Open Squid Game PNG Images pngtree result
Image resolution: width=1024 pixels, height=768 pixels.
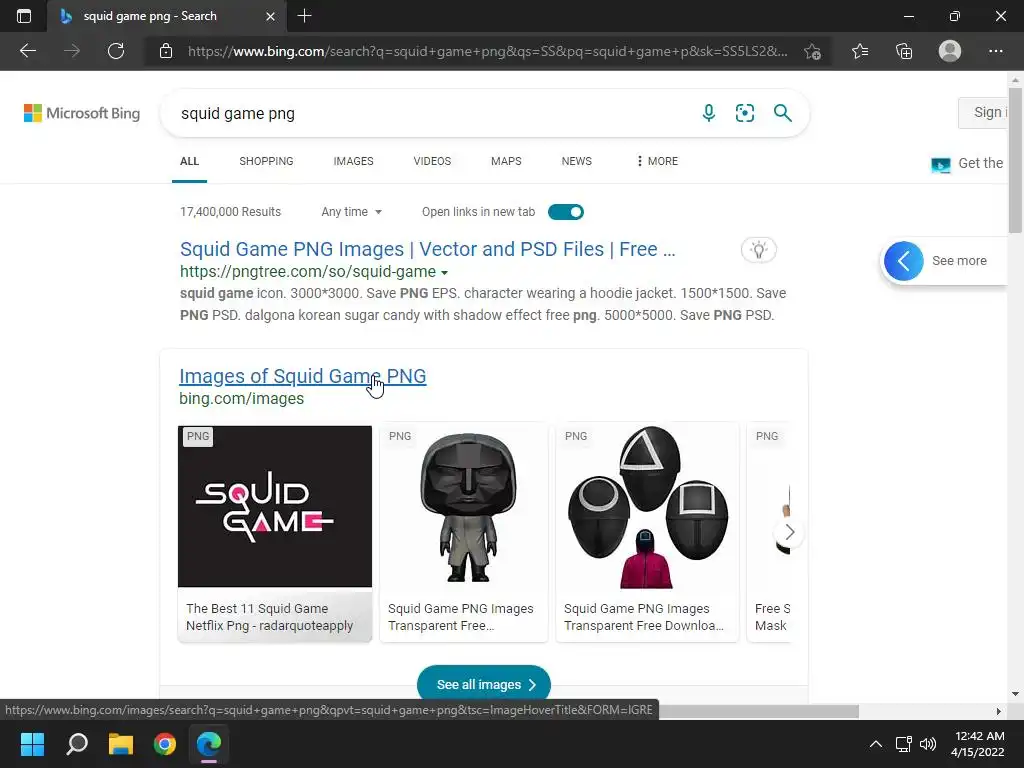click(x=428, y=249)
